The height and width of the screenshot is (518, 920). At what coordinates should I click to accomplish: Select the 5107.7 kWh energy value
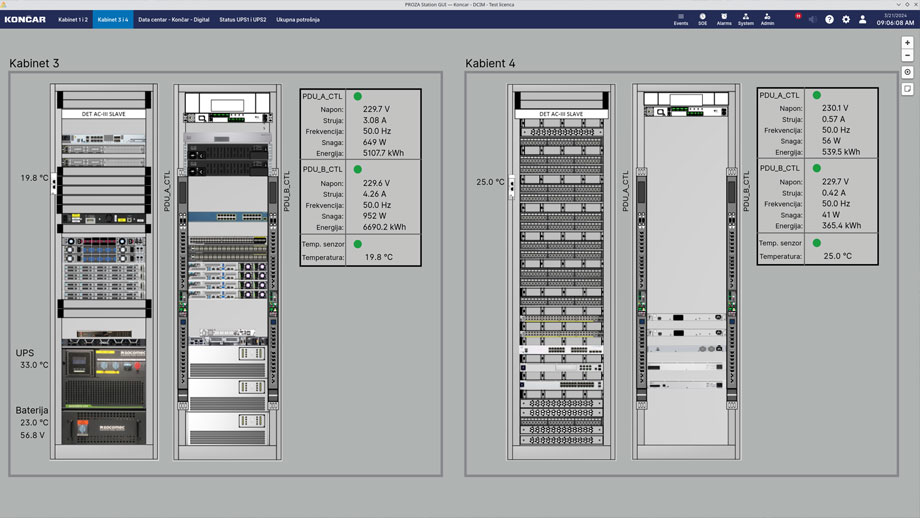pos(383,153)
